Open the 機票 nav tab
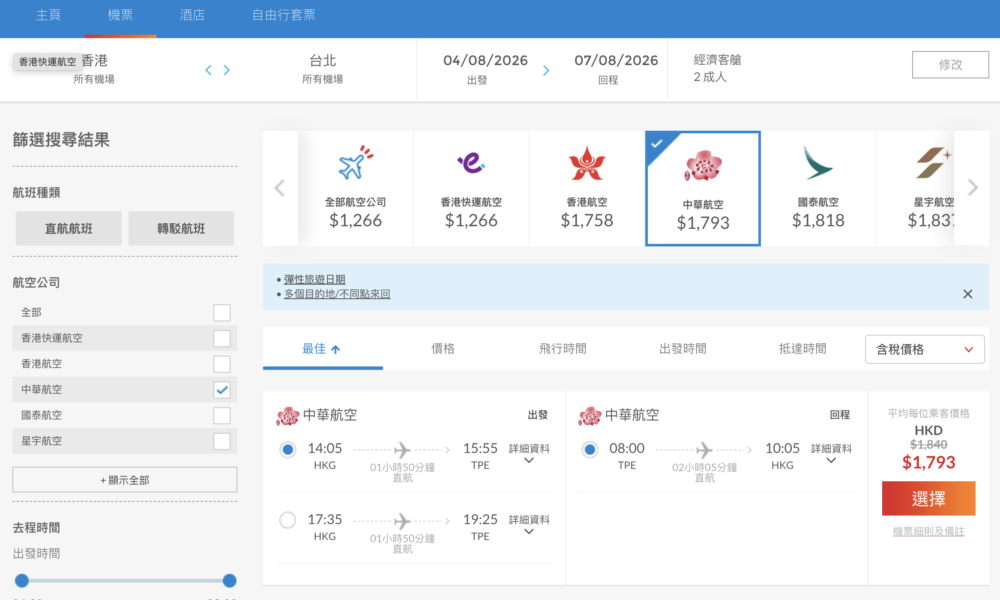This screenshot has width=1000, height=600. click(120, 15)
